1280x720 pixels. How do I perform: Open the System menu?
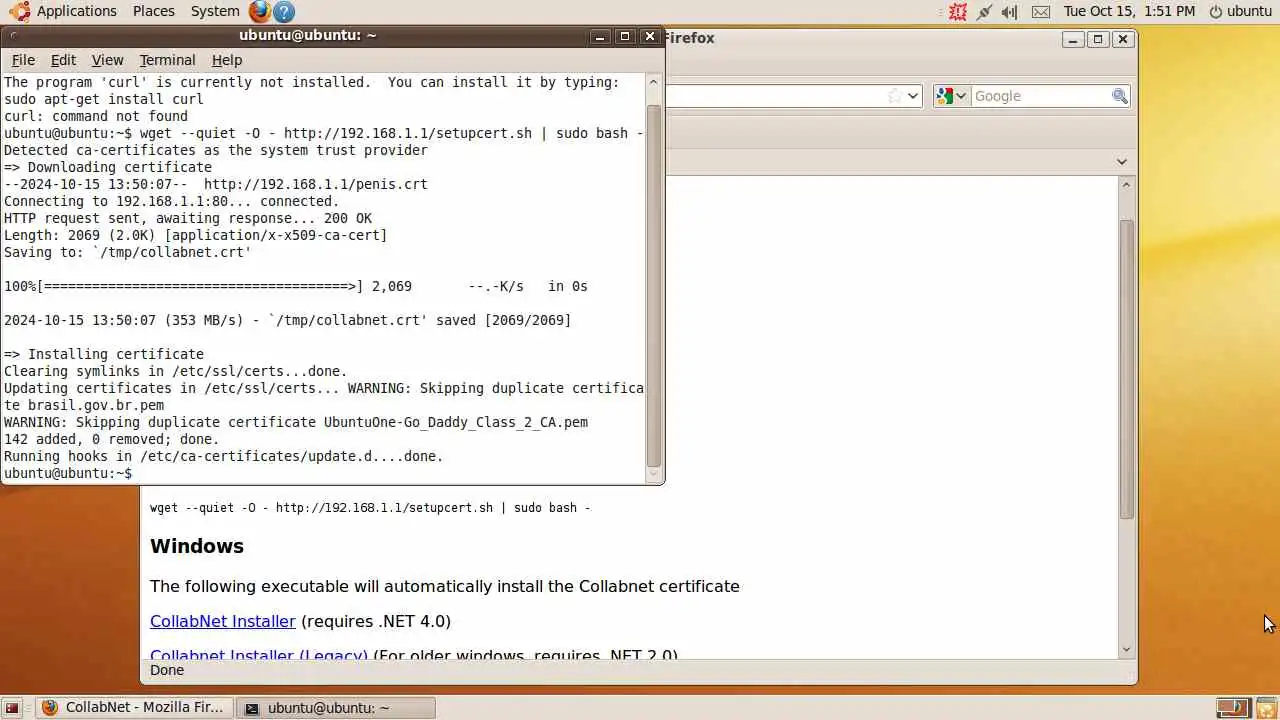tap(215, 11)
